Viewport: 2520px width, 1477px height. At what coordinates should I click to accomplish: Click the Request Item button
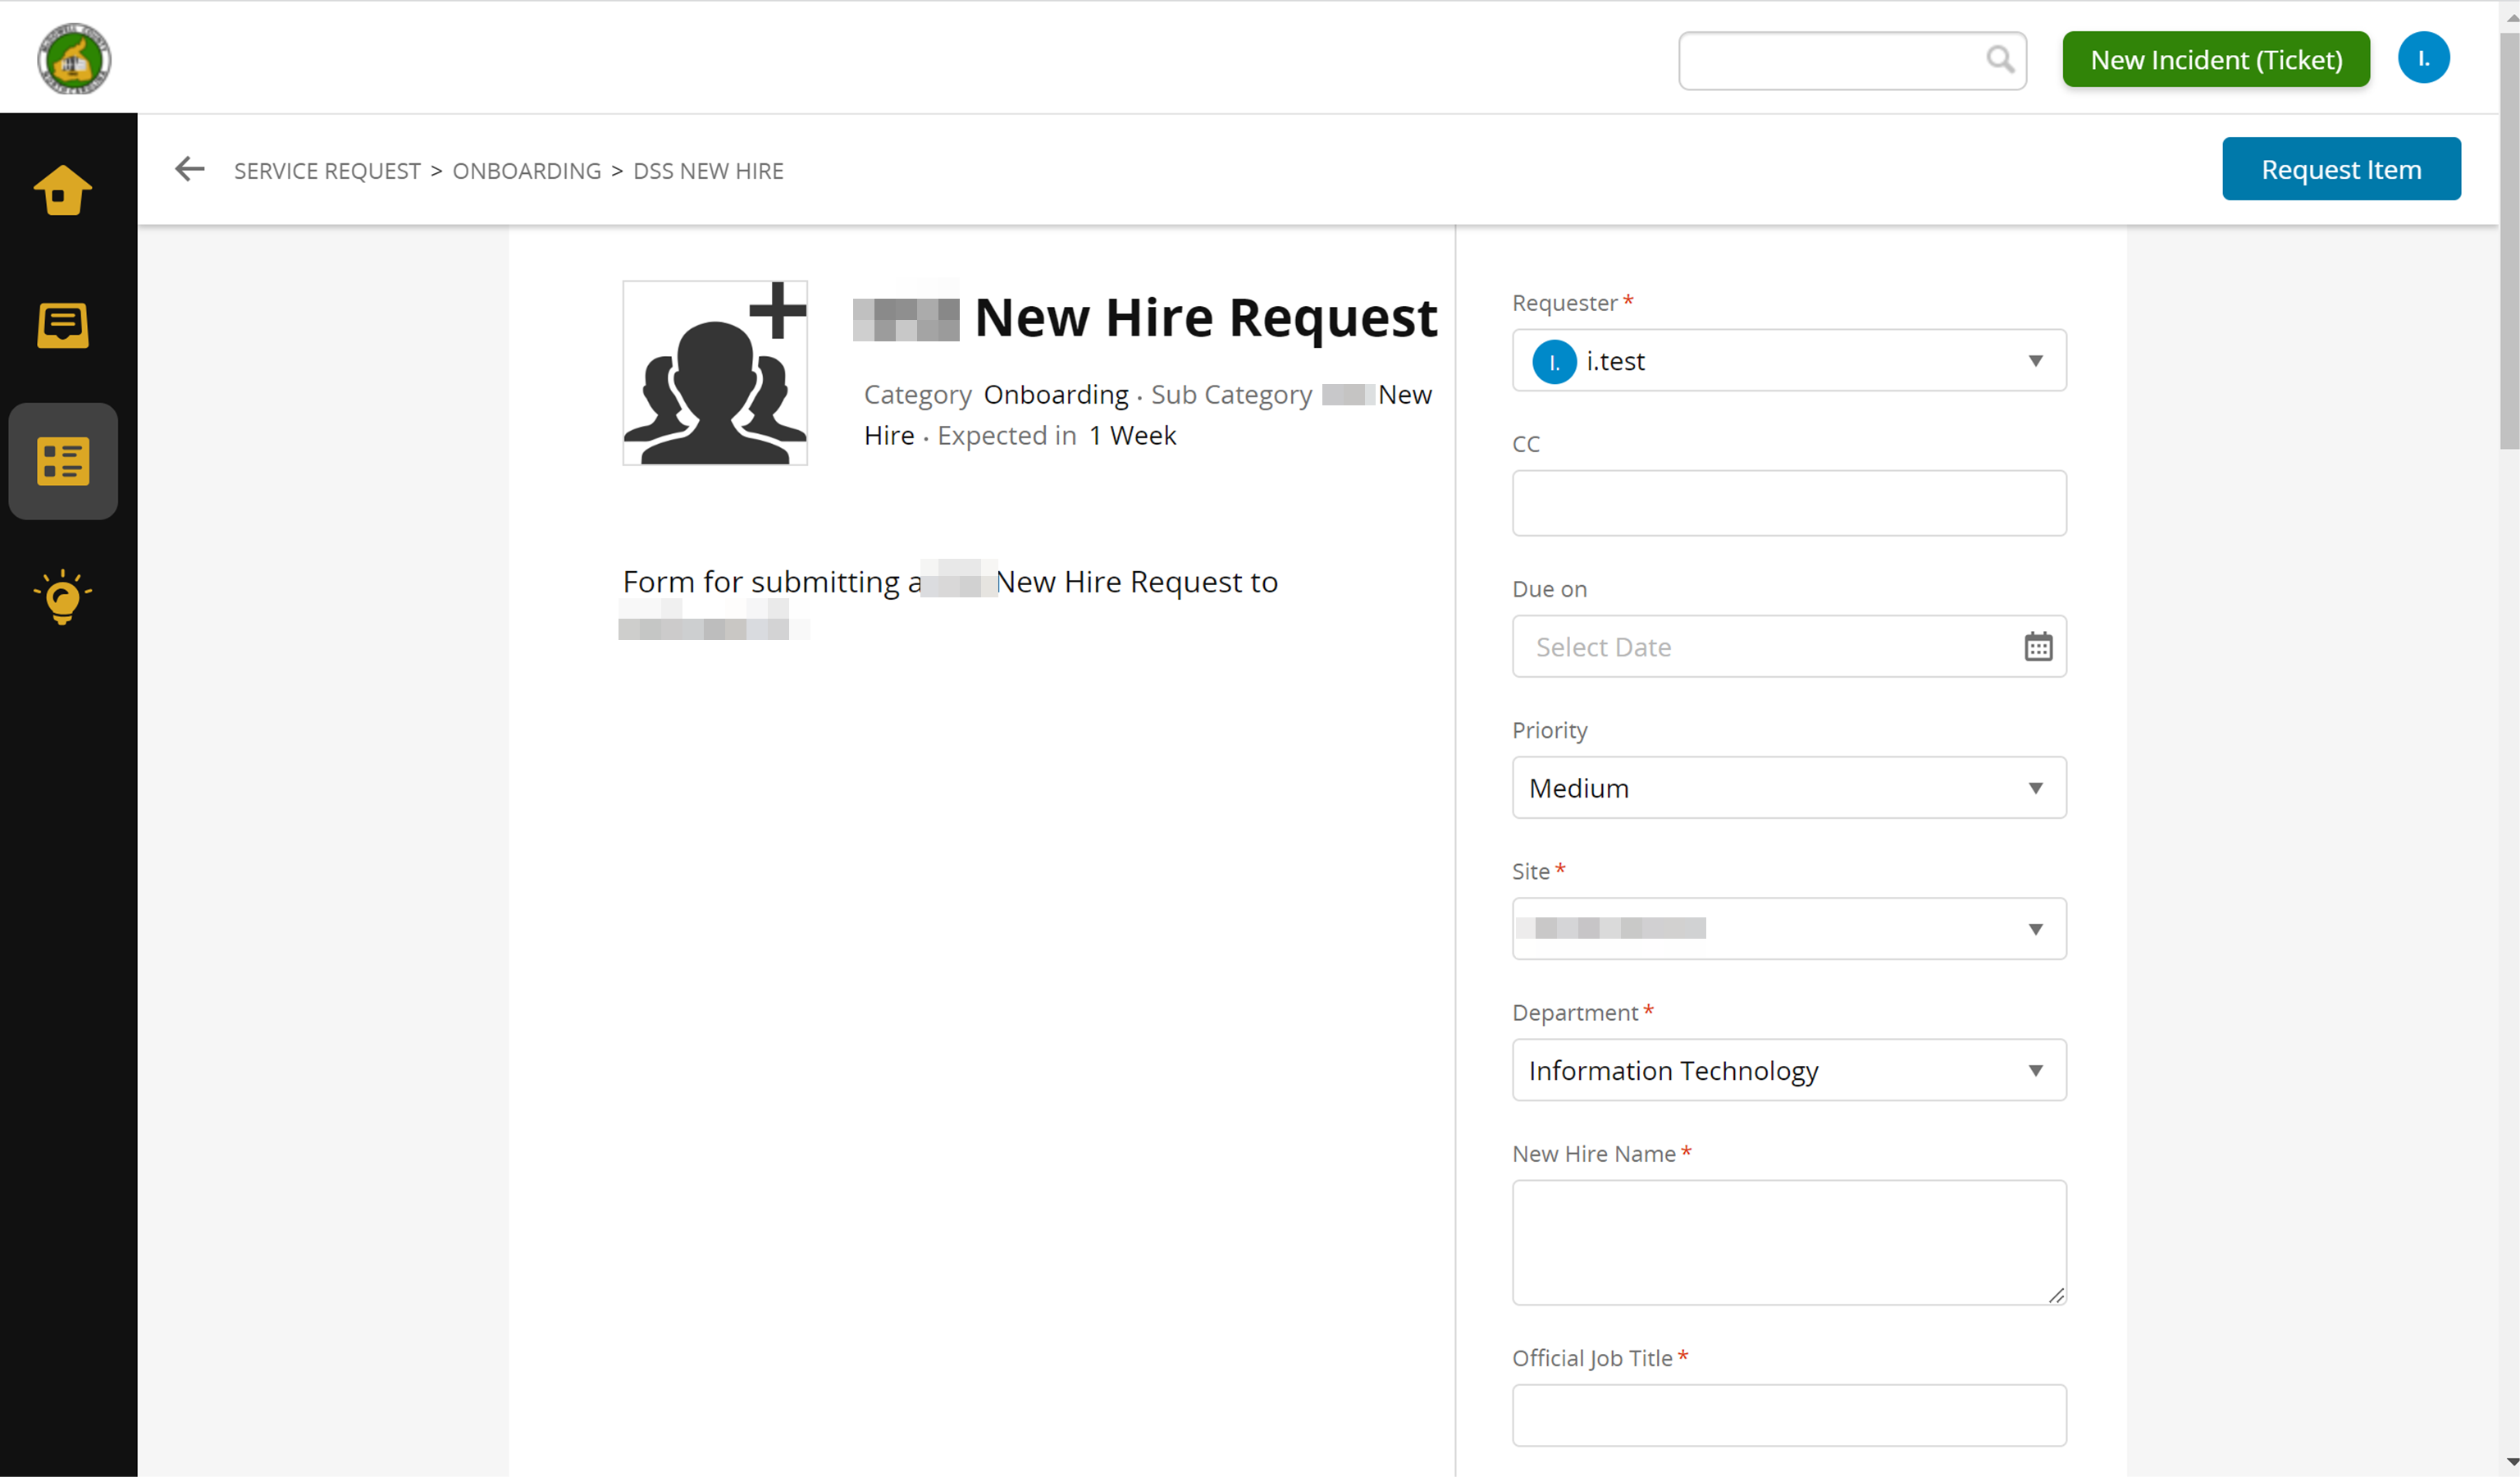[2340, 169]
